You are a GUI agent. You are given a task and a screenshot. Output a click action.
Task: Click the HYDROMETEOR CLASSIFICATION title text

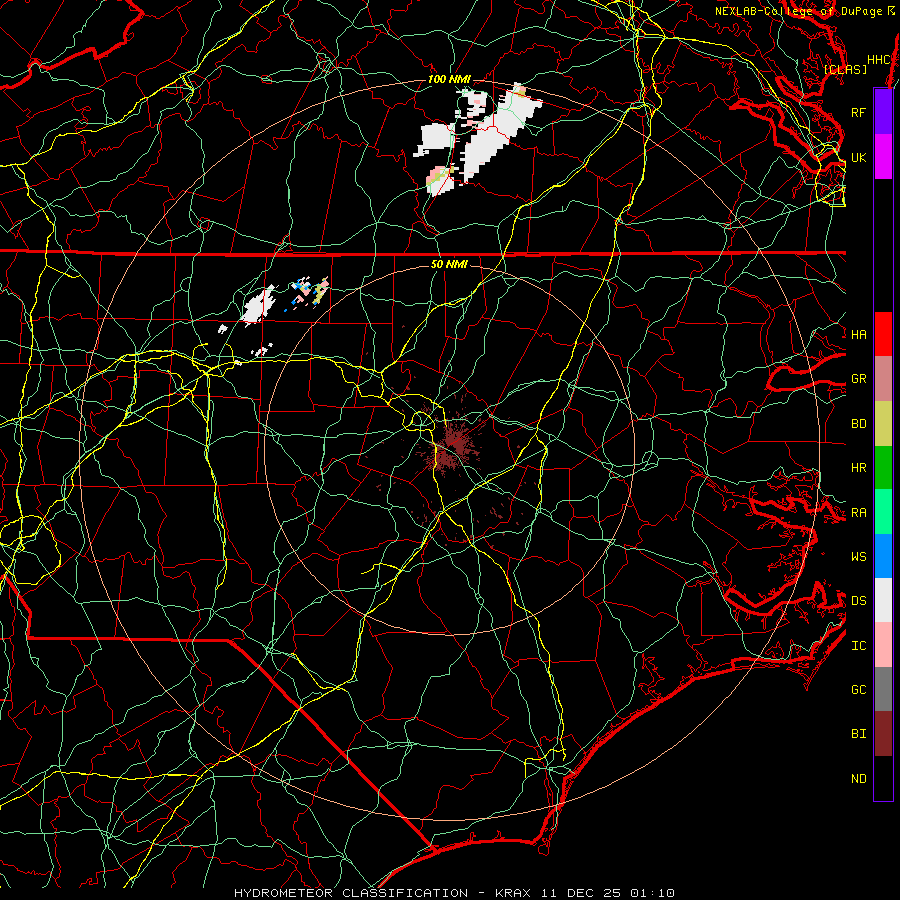(351, 893)
